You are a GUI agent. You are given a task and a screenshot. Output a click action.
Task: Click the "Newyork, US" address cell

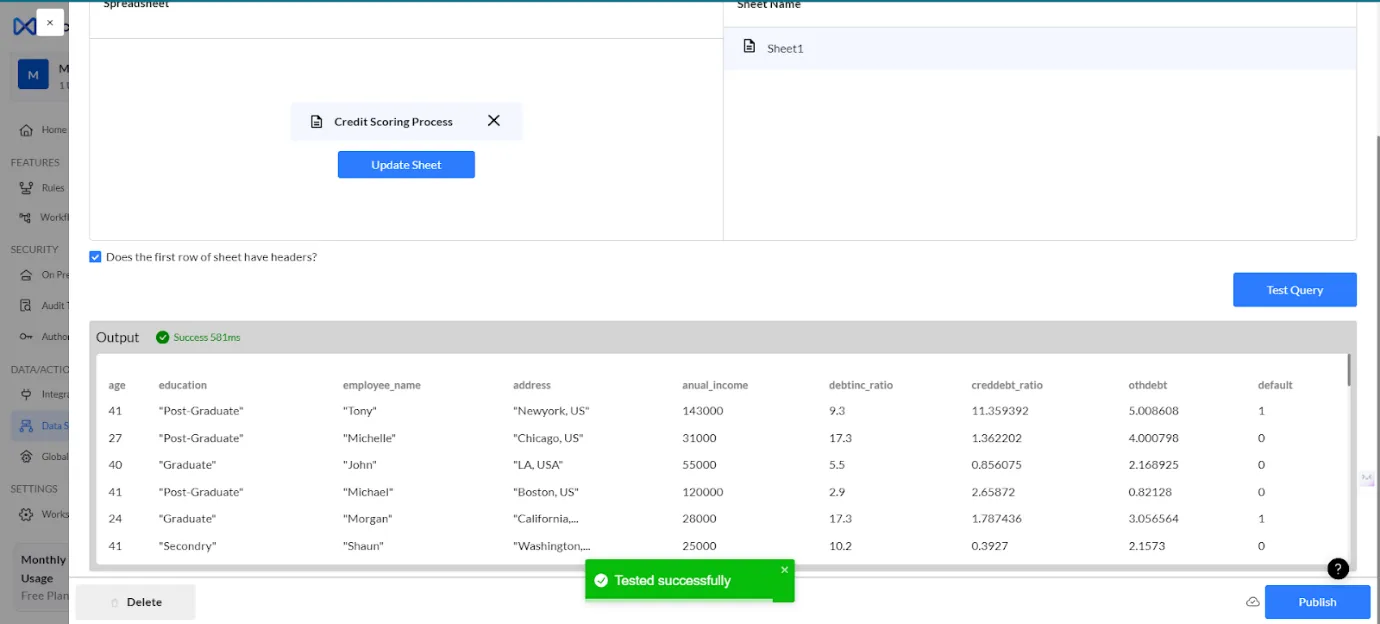tap(551, 411)
